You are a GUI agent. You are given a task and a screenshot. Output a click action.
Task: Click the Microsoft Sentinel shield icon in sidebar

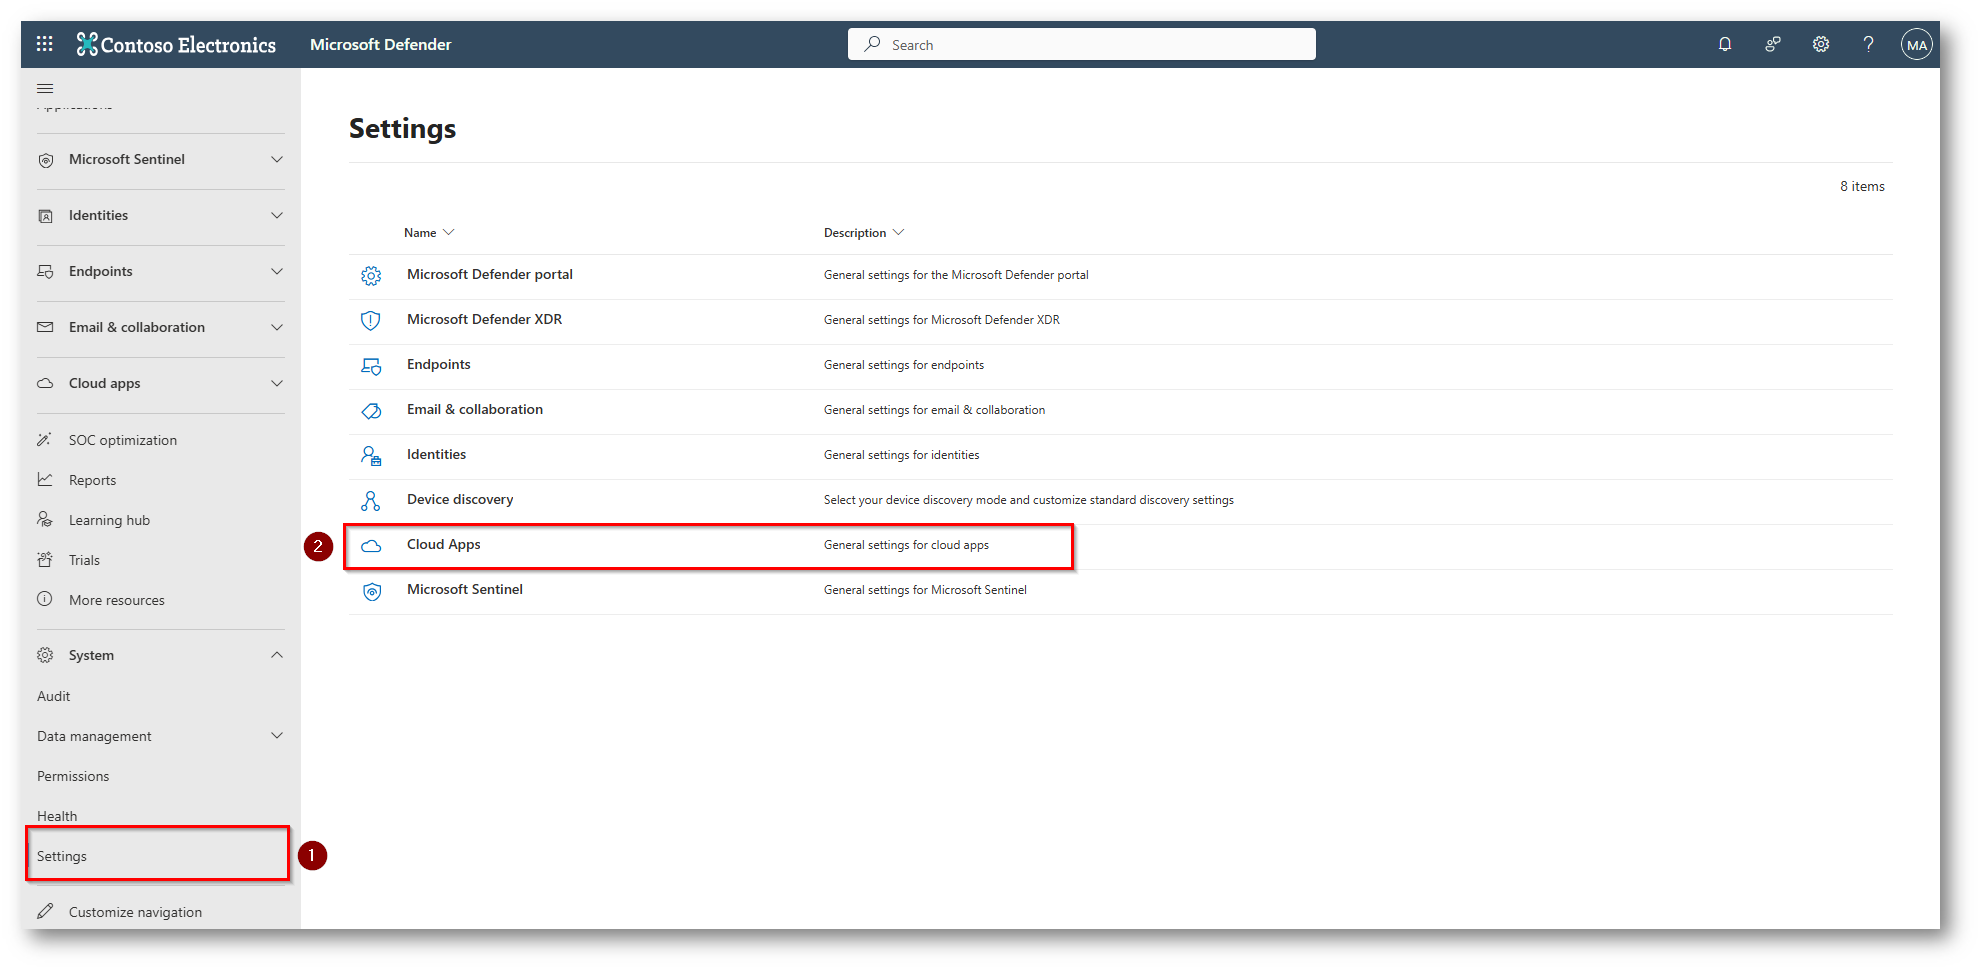point(45,160)
